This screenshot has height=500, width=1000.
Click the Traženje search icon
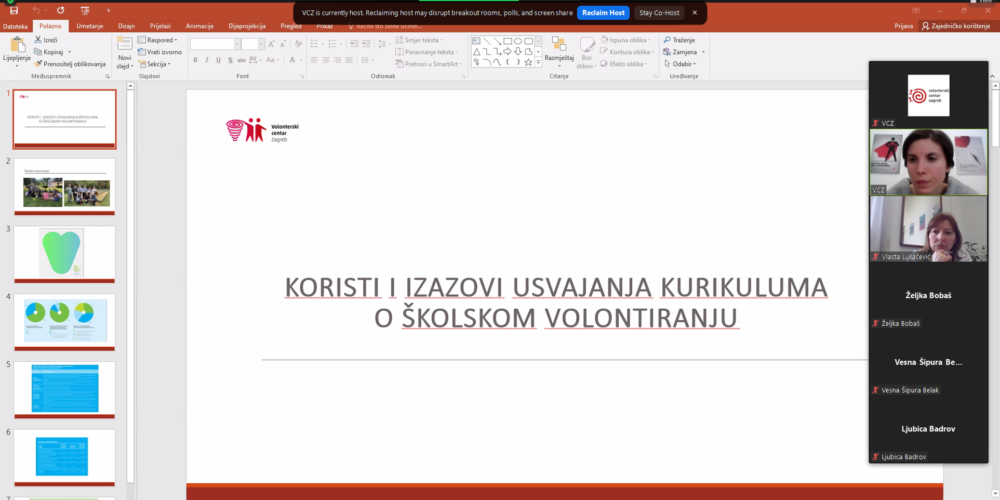[667, 40]
